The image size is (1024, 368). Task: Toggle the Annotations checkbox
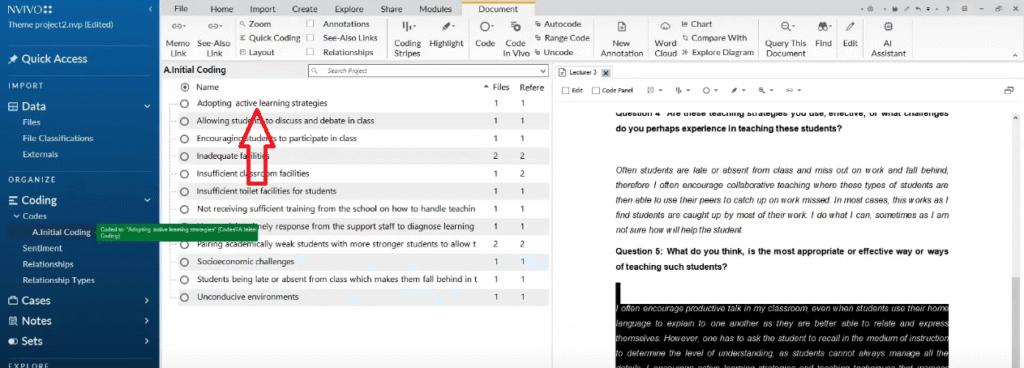(310, 24)
